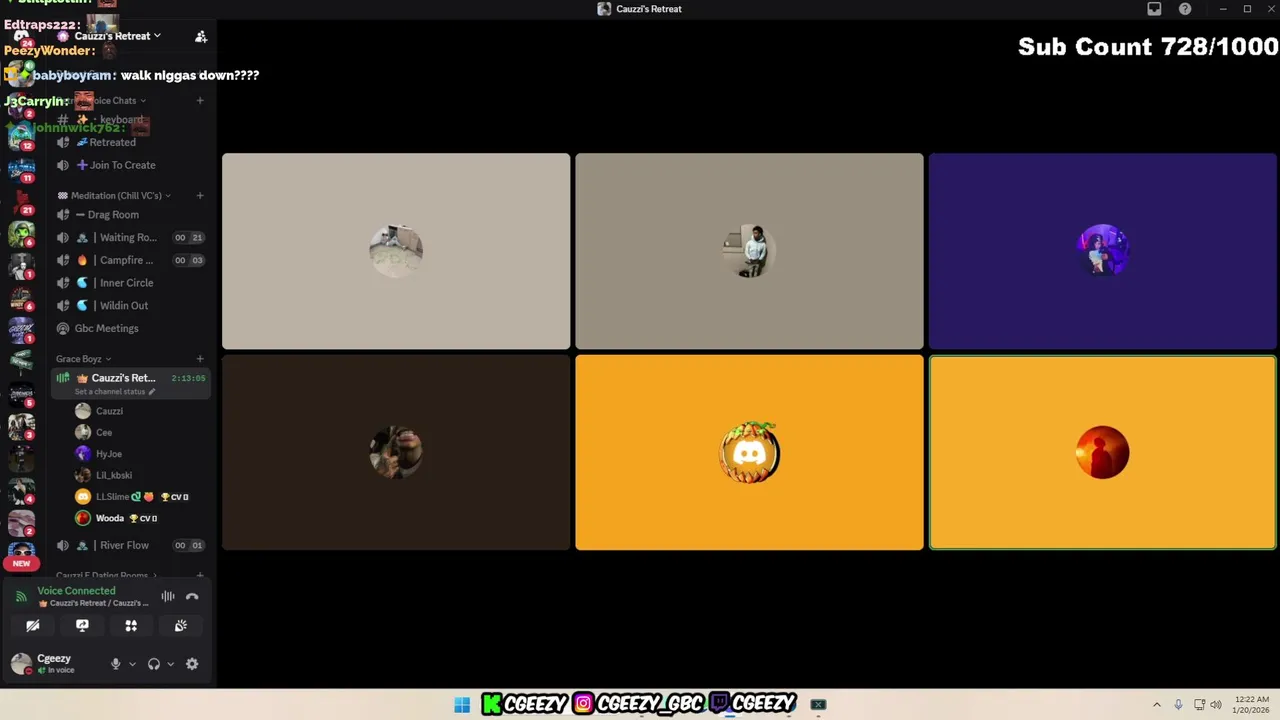Focus the purple-background participant tile
This screenshot has width=1280, height=720.
click(x=1102, y=251)
